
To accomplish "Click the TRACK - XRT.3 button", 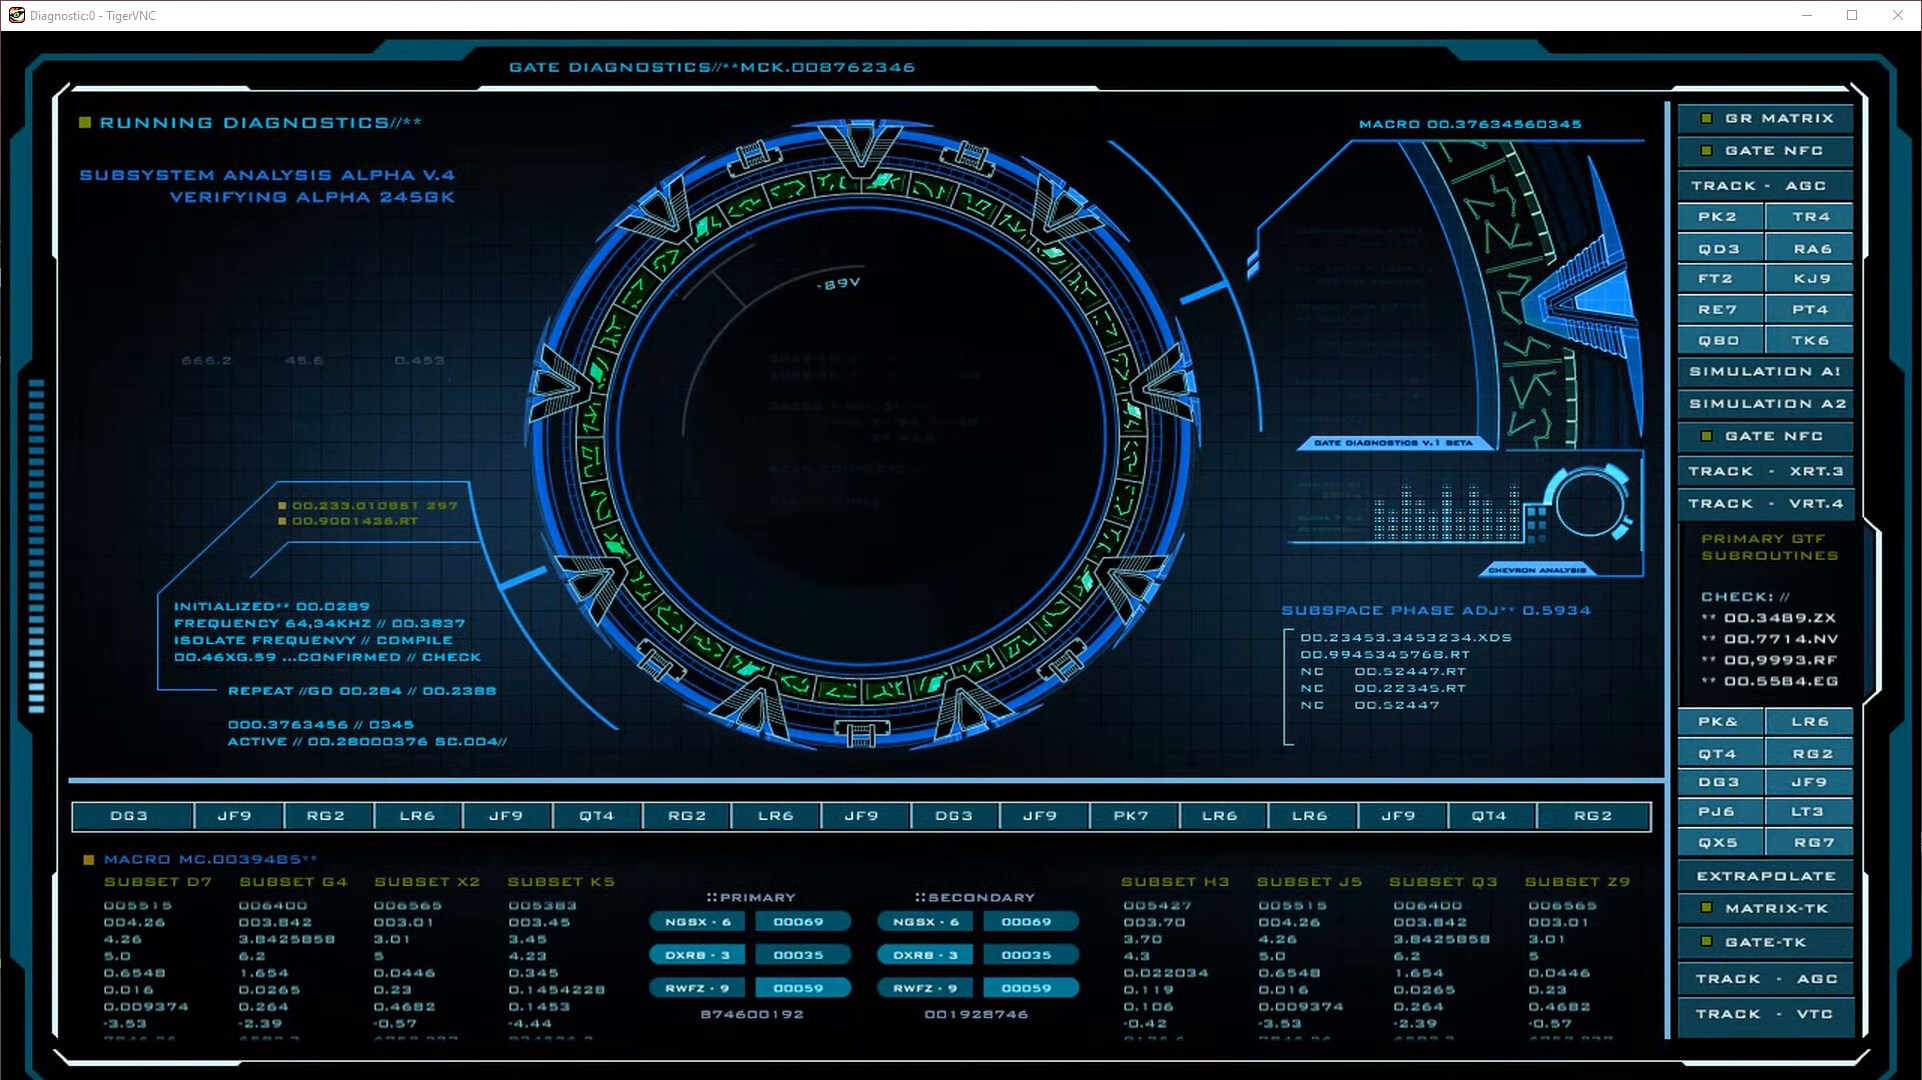I will [1765, 471].
